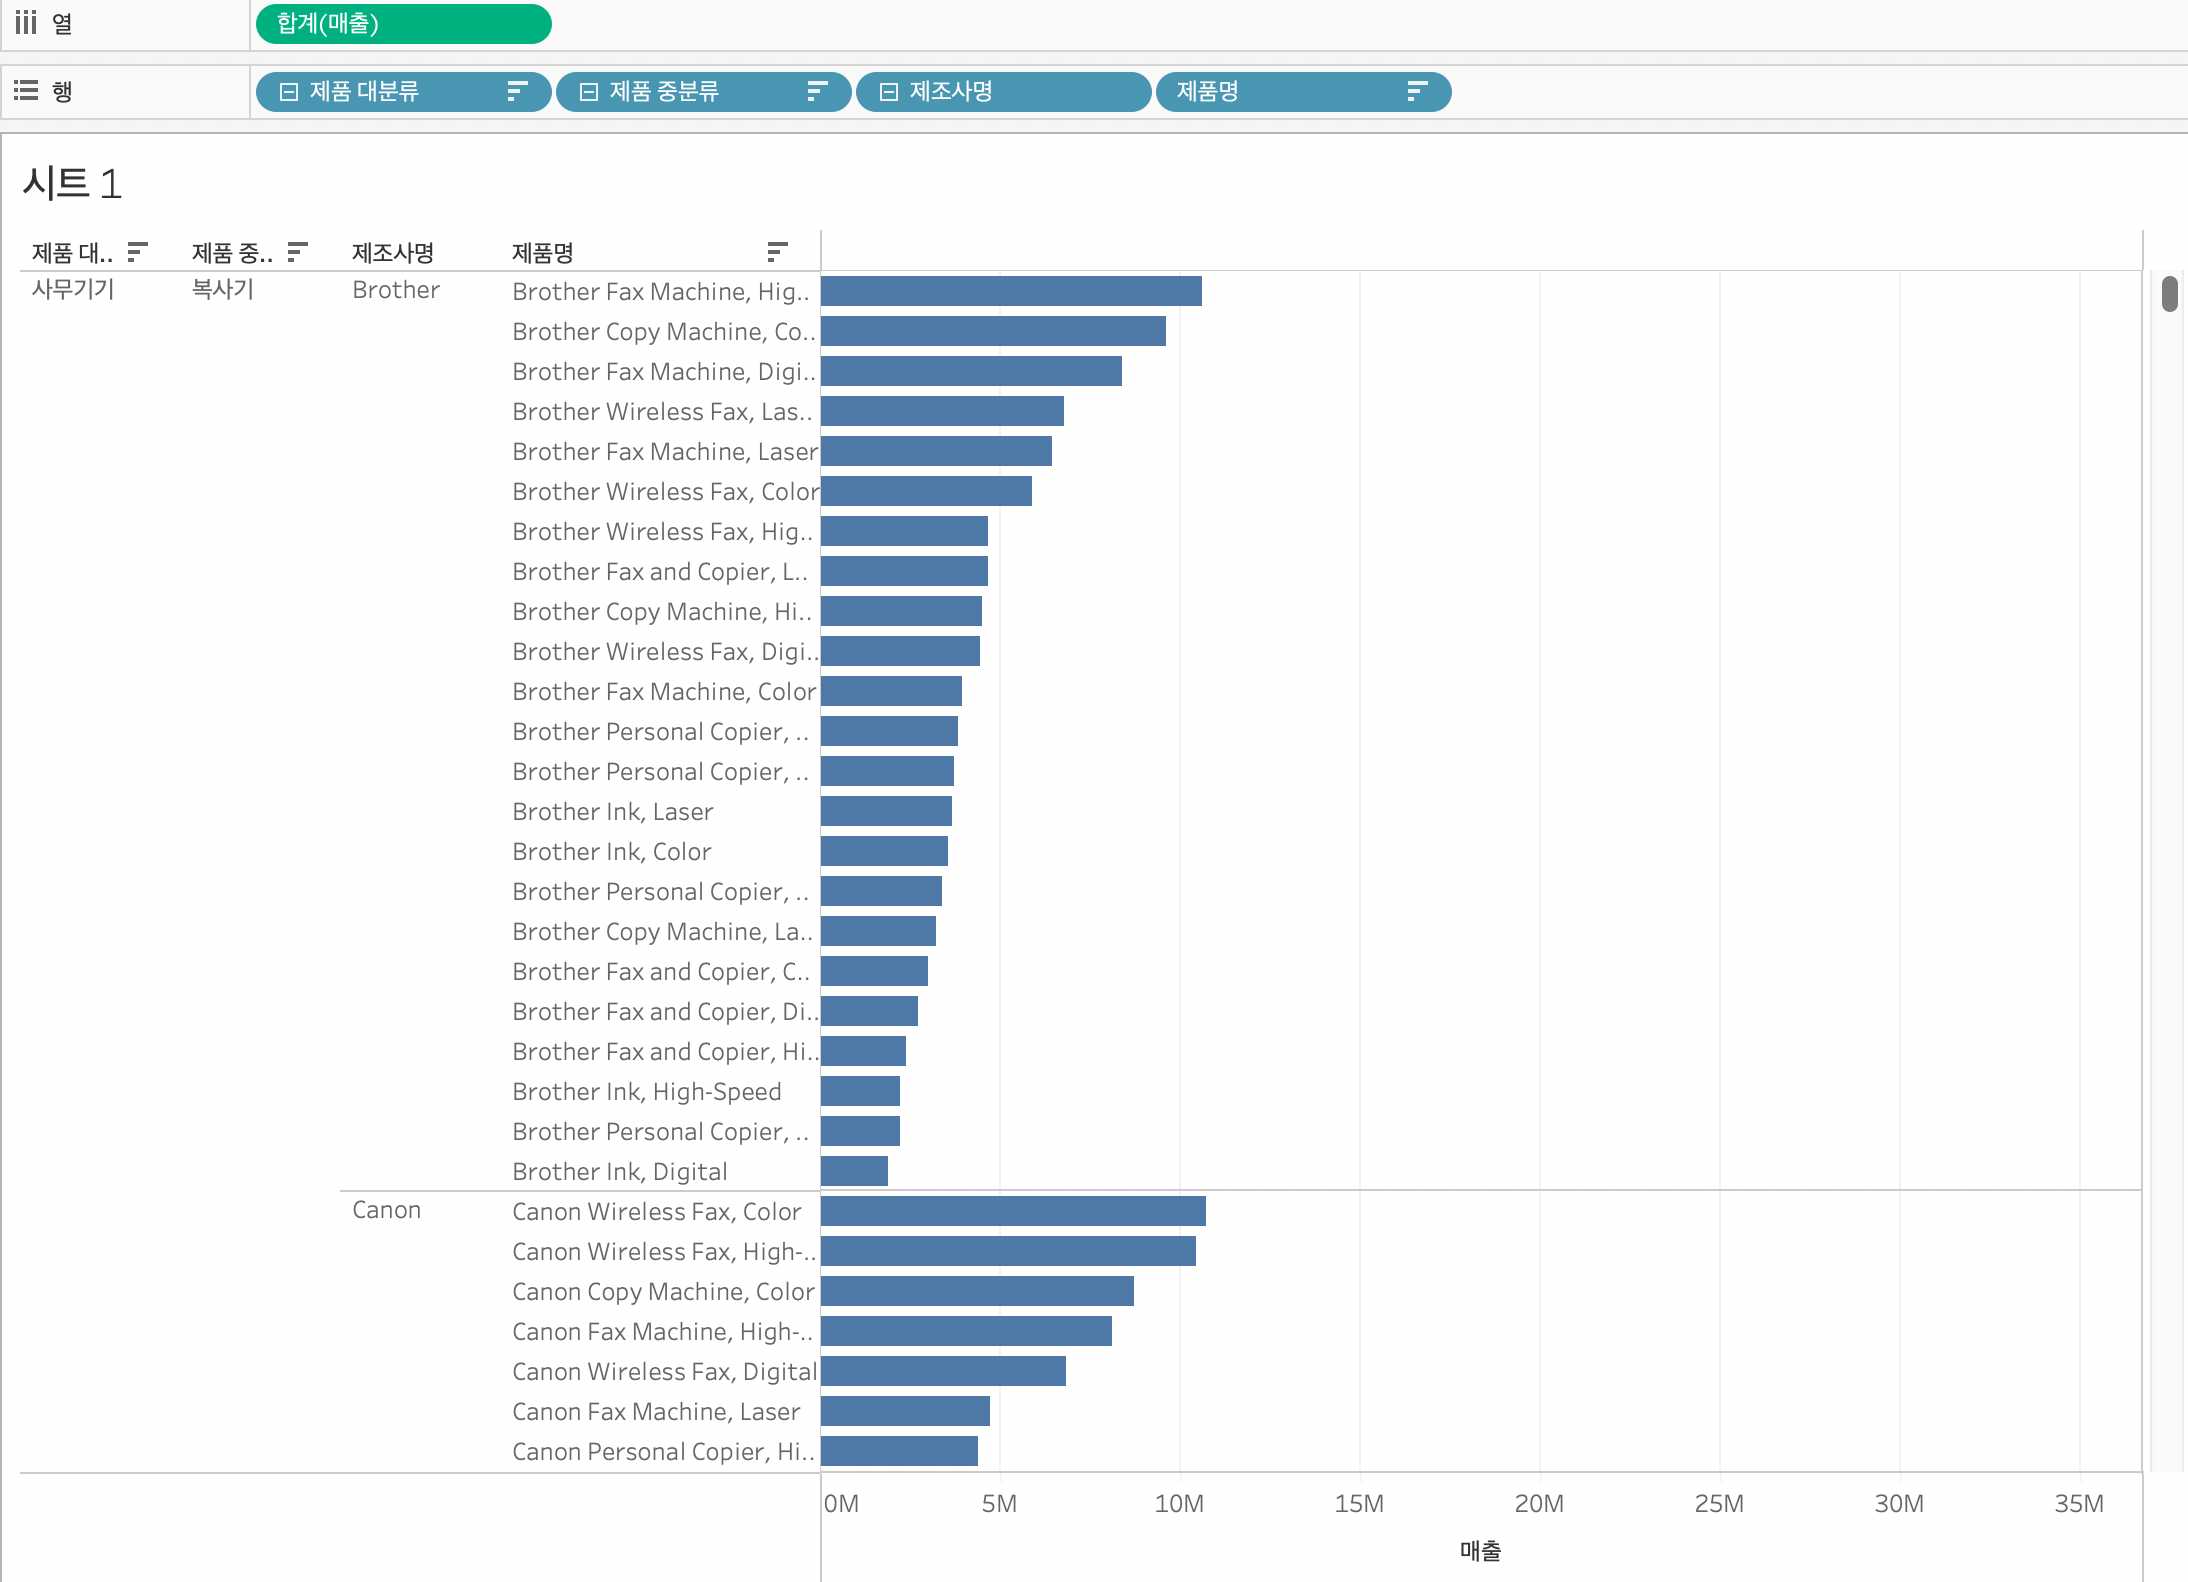Select Brother Wireless Fax, Hig.. label
Image resolution: width=2188 pixels, height=1582 pixels.
[662, 531]
